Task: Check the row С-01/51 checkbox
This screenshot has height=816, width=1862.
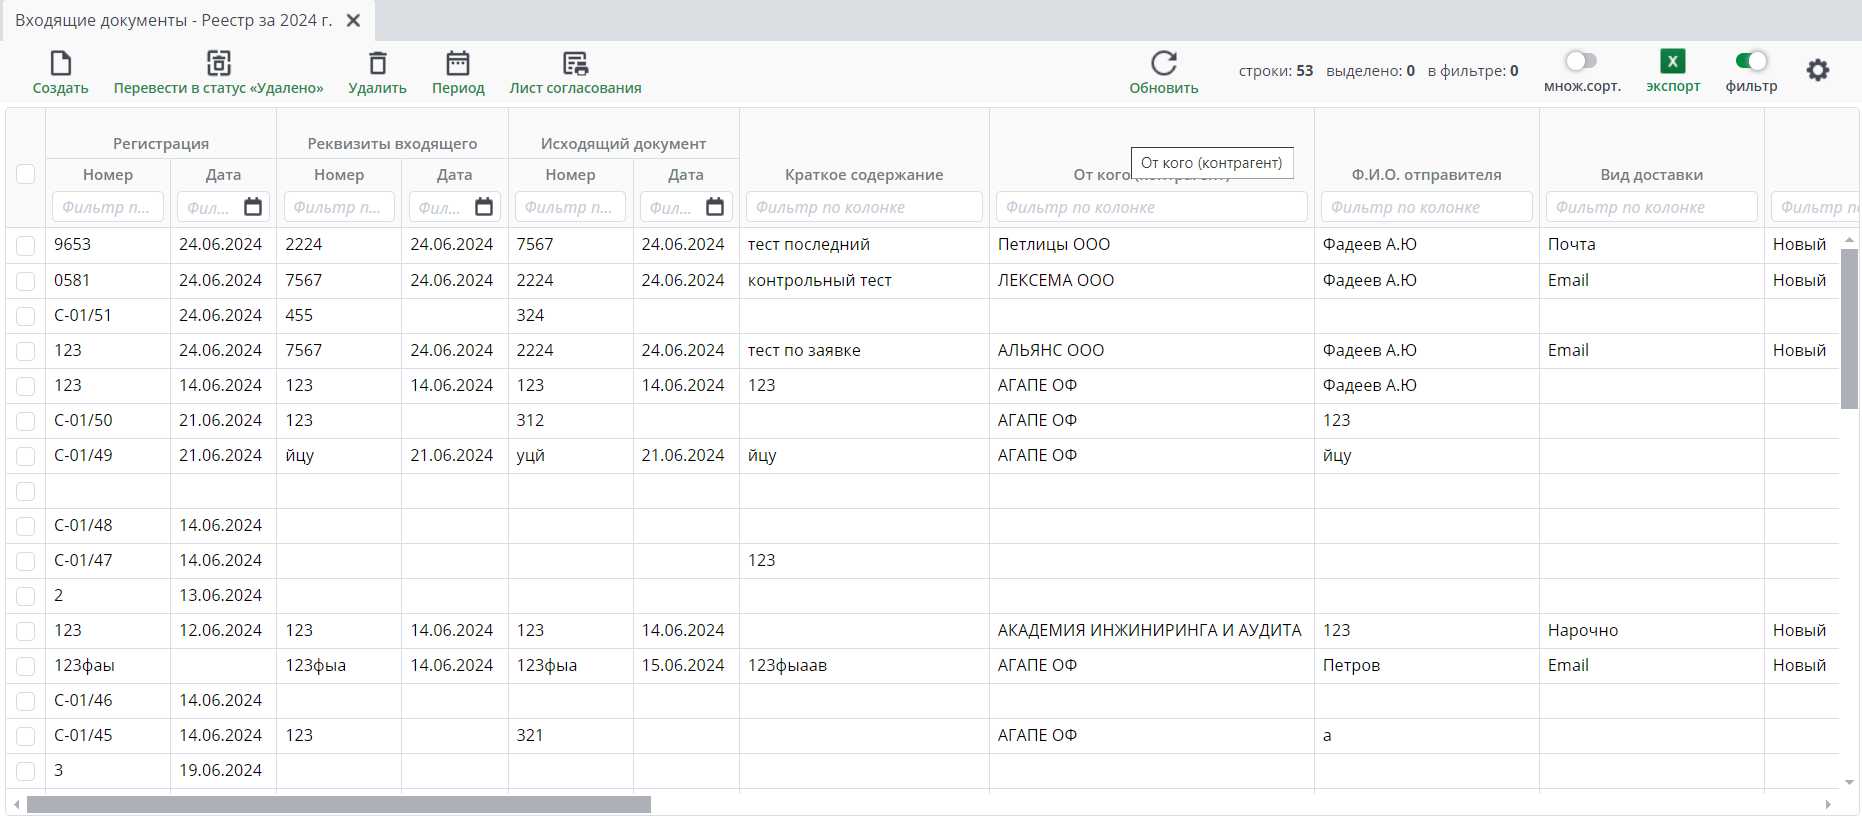Action: click(26, 316)
